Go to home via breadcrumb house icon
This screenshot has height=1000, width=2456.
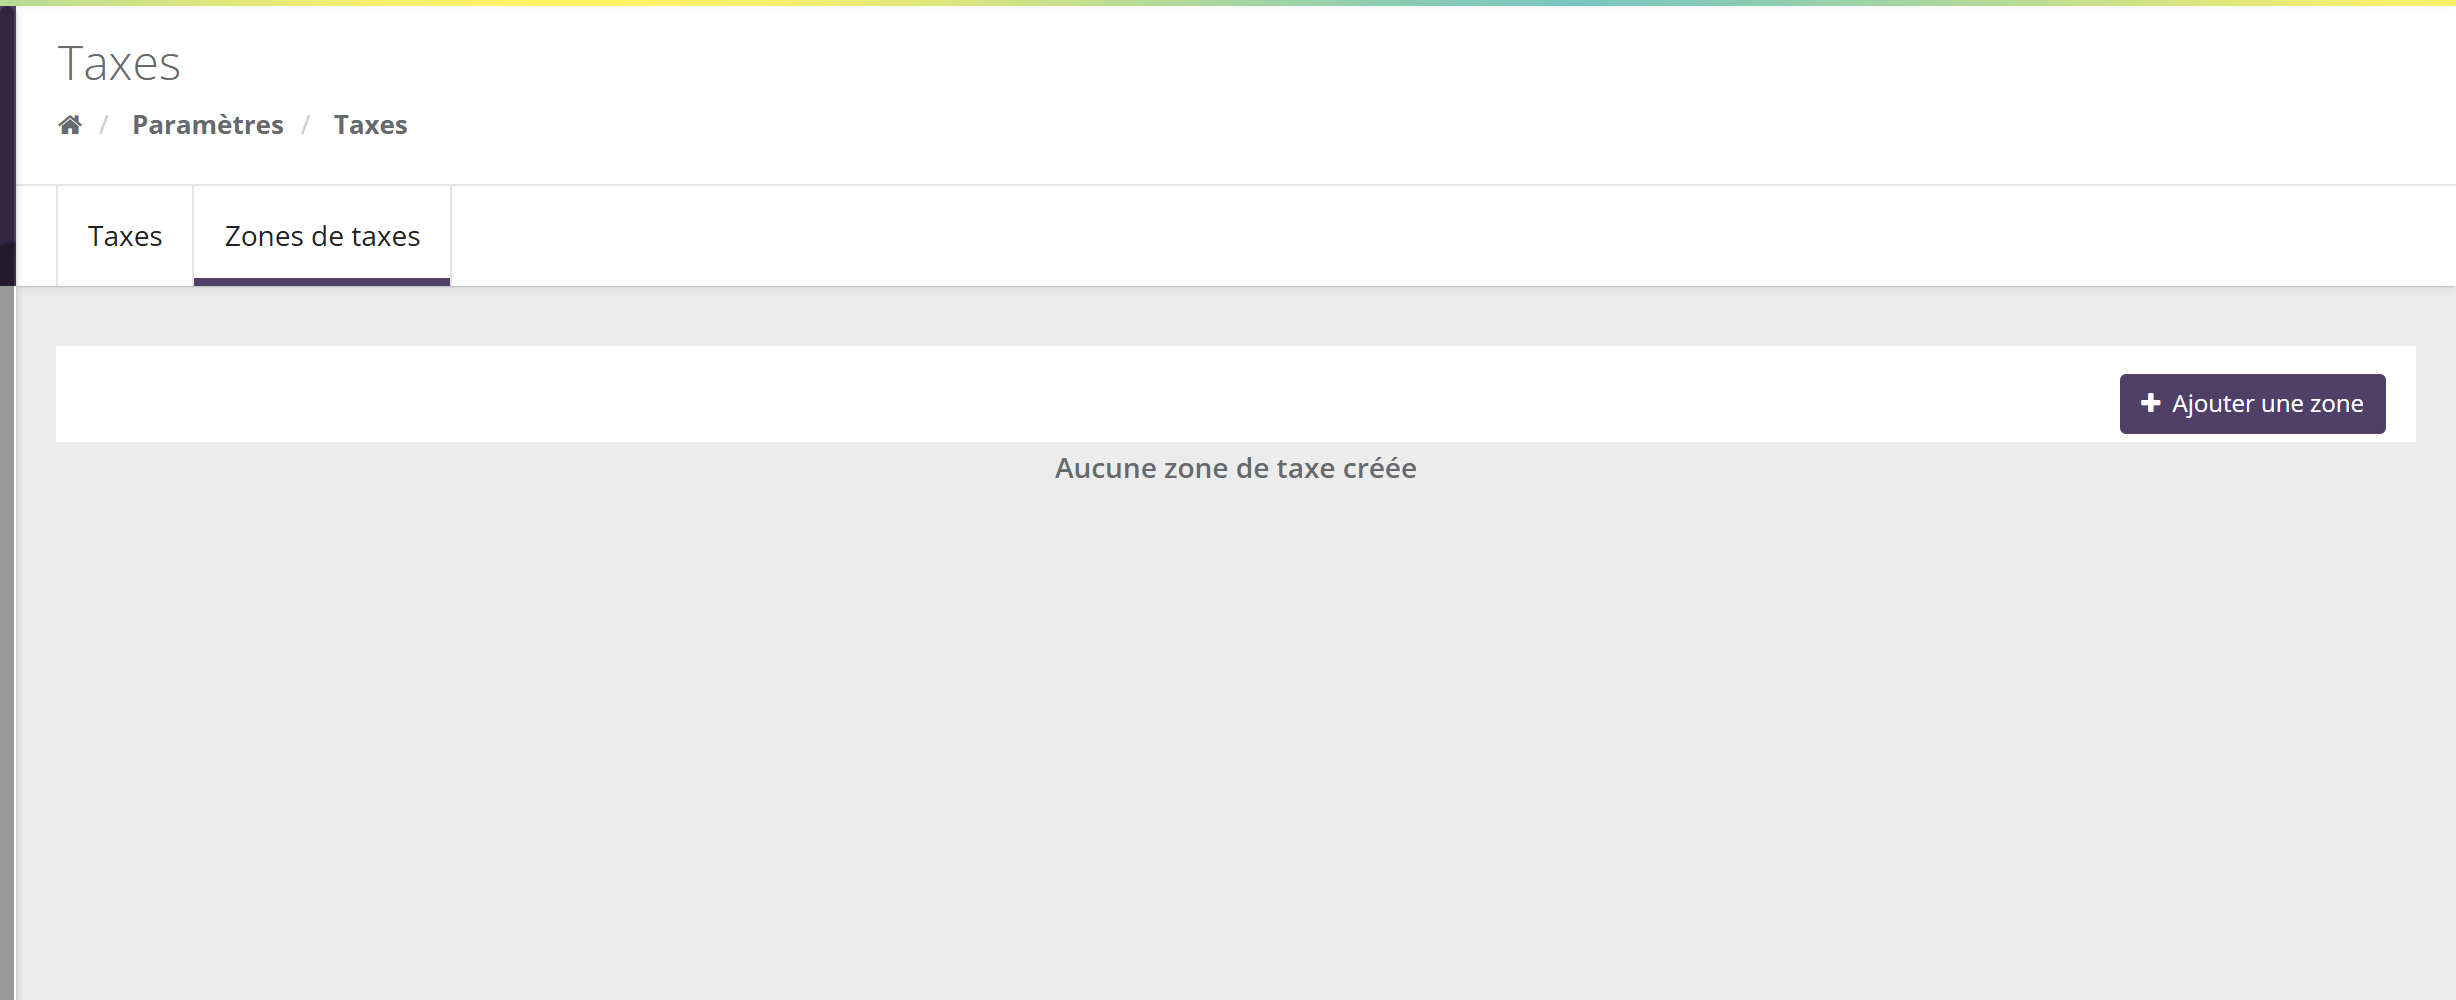tap(70, 125)
